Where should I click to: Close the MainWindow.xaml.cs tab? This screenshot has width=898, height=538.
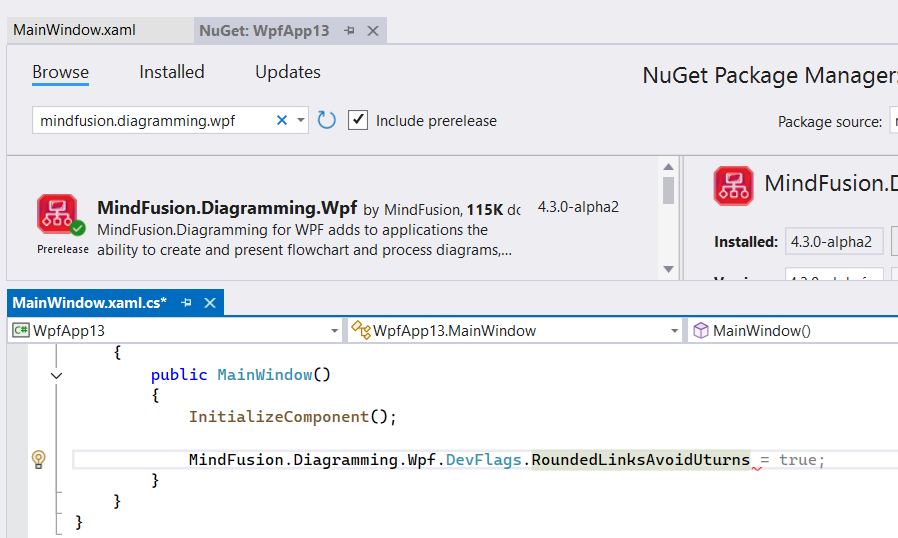point(209,302)
